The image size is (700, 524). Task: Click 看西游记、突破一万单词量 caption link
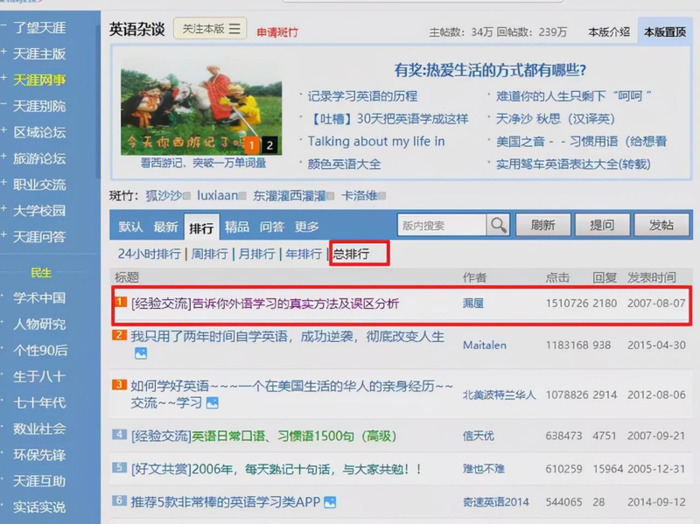tap(203, 163)
